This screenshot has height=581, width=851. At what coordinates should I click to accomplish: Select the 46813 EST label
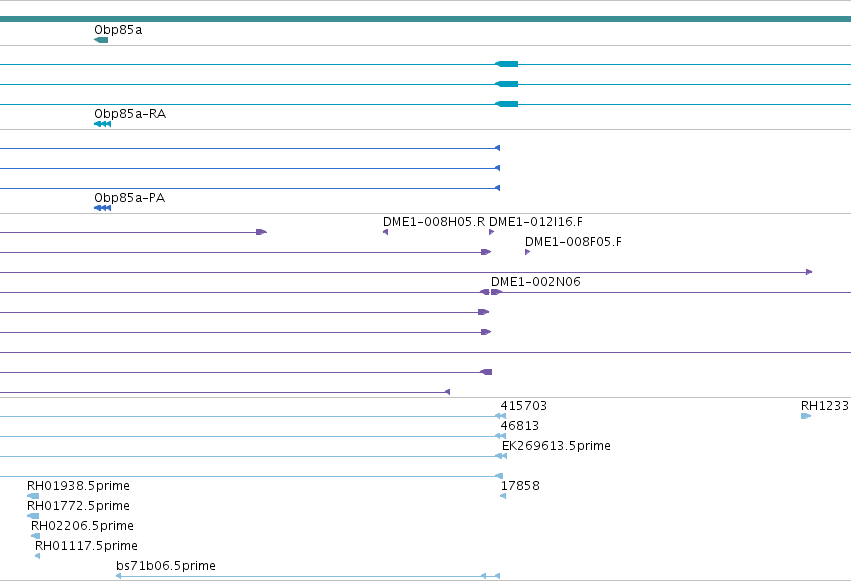tap(519, 426)
